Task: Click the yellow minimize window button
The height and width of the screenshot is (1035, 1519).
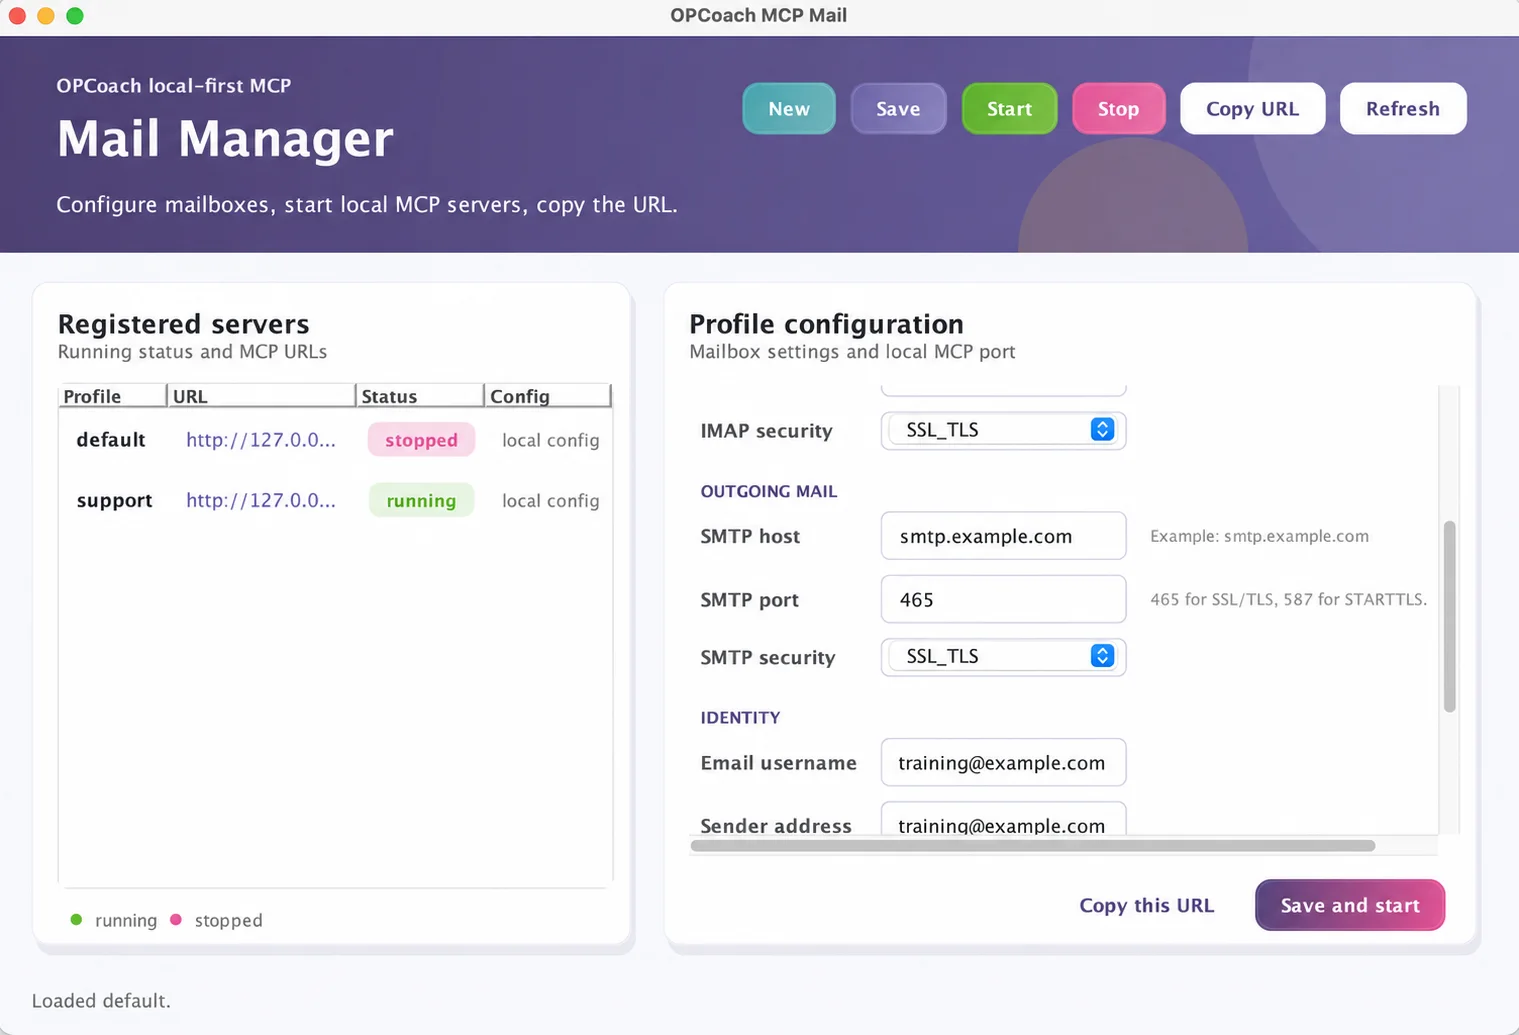Action: click(46, 15)
